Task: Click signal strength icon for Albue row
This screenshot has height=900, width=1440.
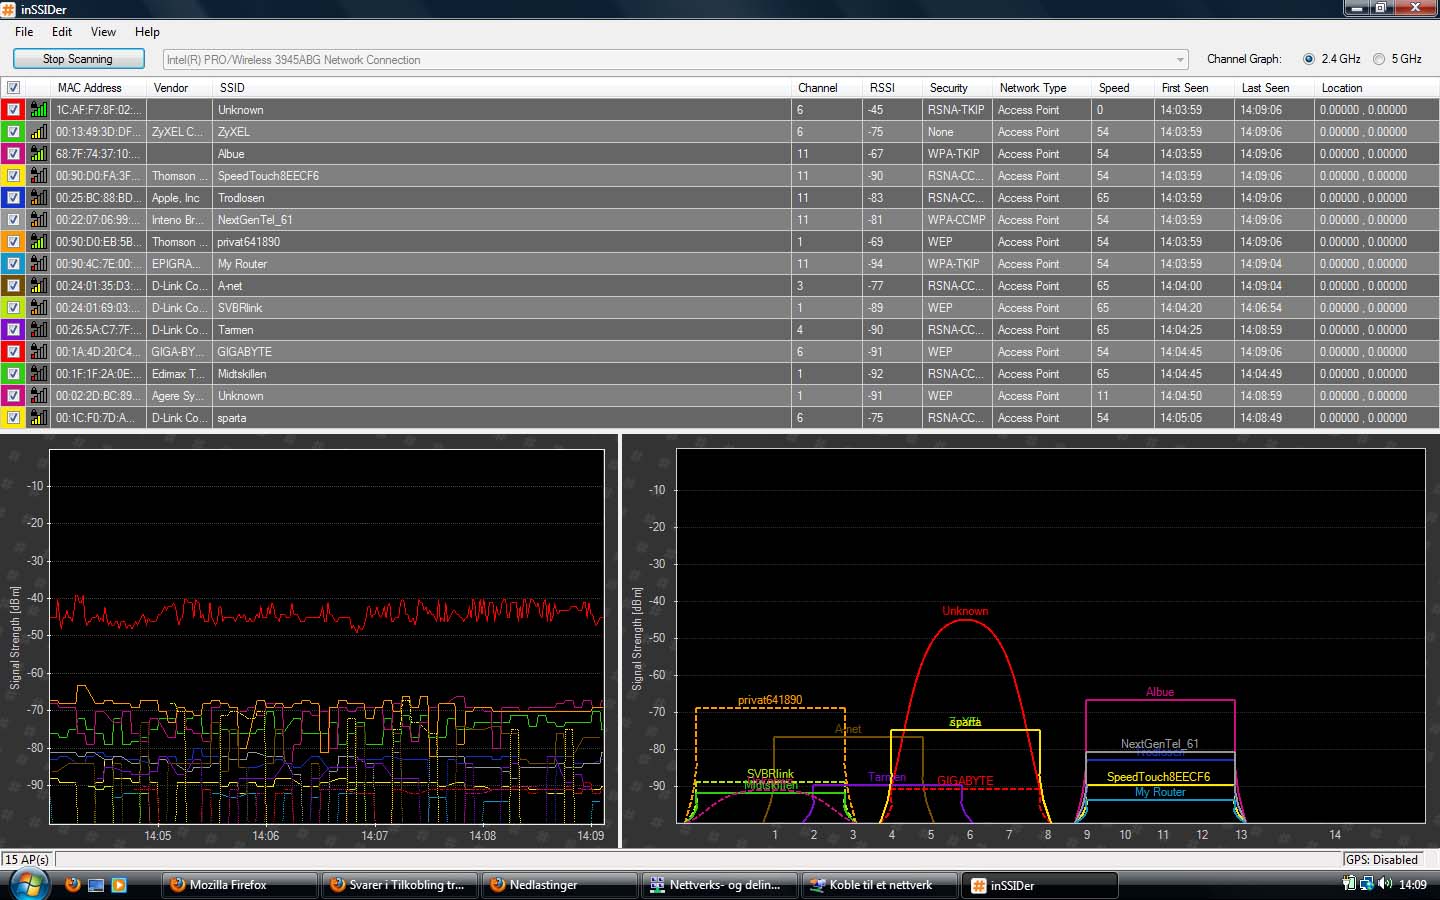Action: click(38, 154)
